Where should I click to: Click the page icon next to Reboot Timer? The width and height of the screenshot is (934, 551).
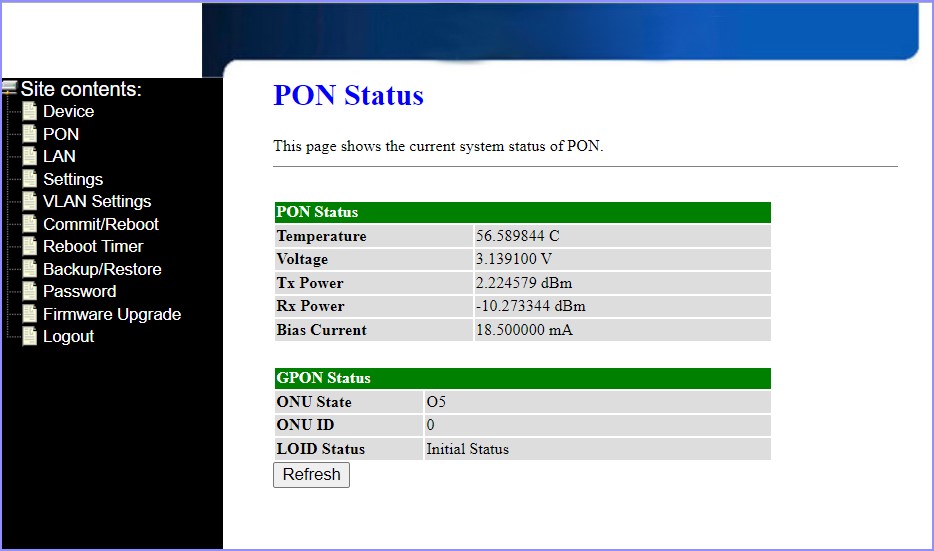[30, 246]
